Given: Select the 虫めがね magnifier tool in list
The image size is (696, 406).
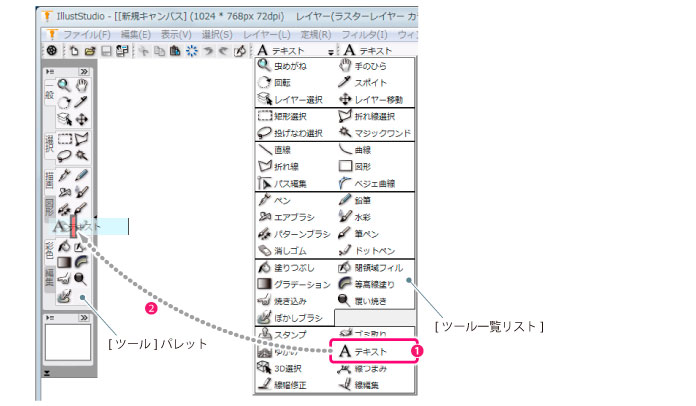Looking at the screenshot, I should tap(285, 67).
